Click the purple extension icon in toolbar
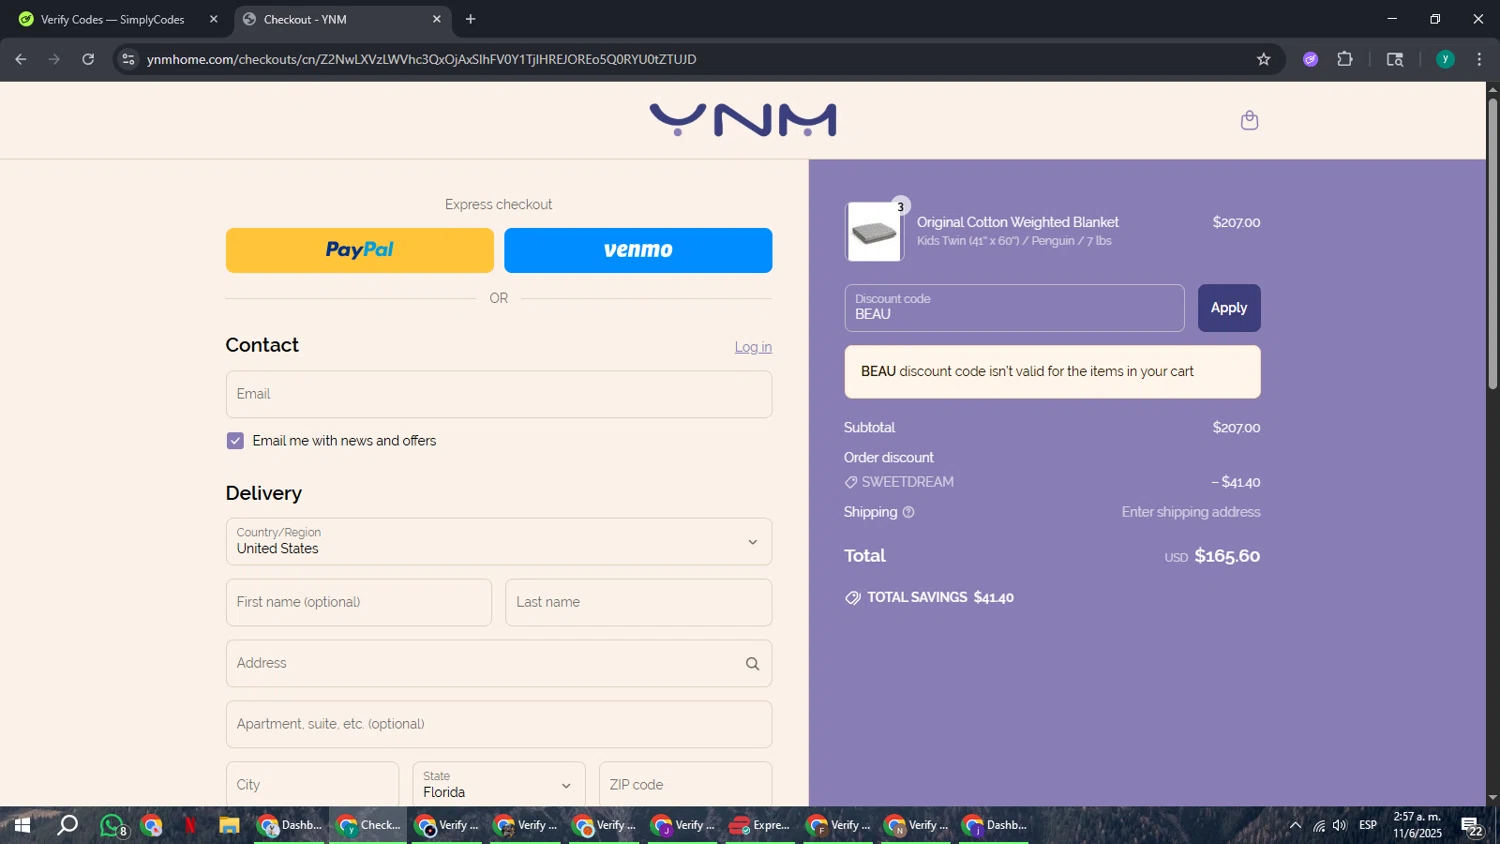Image resolution: width=1500 pixels, height=844 pixels. pyautogui.click(x=1310, y=59)
